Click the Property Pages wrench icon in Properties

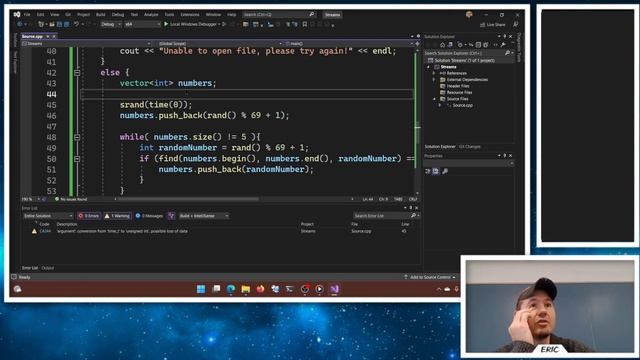(x=445, y=171)
